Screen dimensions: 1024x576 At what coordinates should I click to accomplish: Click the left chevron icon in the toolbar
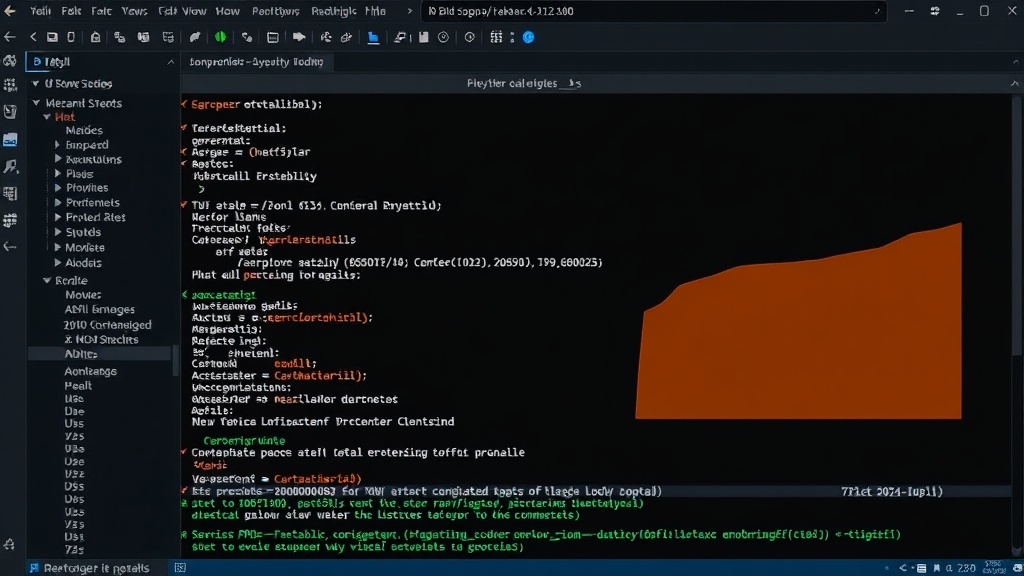pos(33,37)
